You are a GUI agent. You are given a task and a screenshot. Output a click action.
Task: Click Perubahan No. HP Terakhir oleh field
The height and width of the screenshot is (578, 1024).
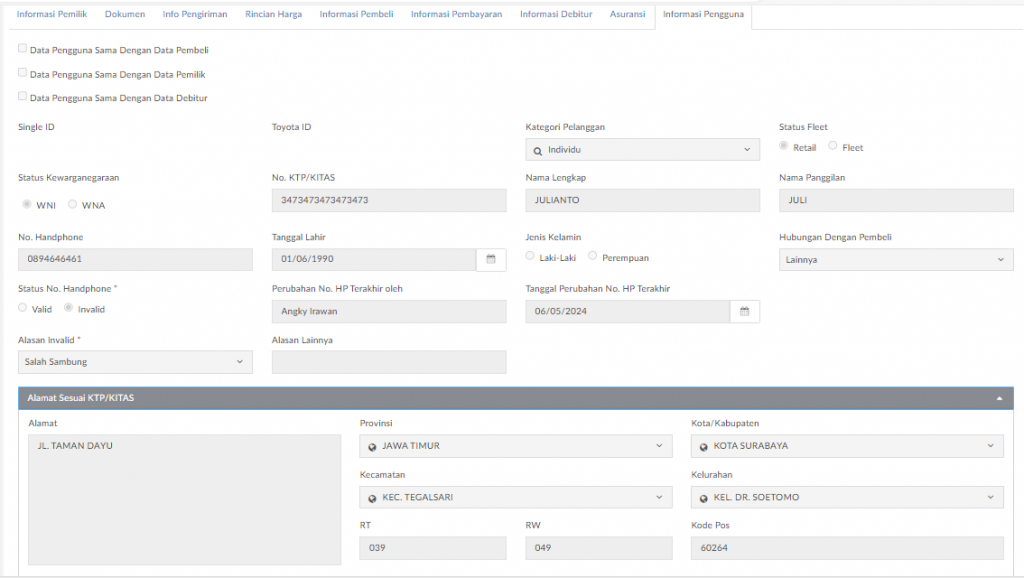pyautogui.click(x=389, y=312)
